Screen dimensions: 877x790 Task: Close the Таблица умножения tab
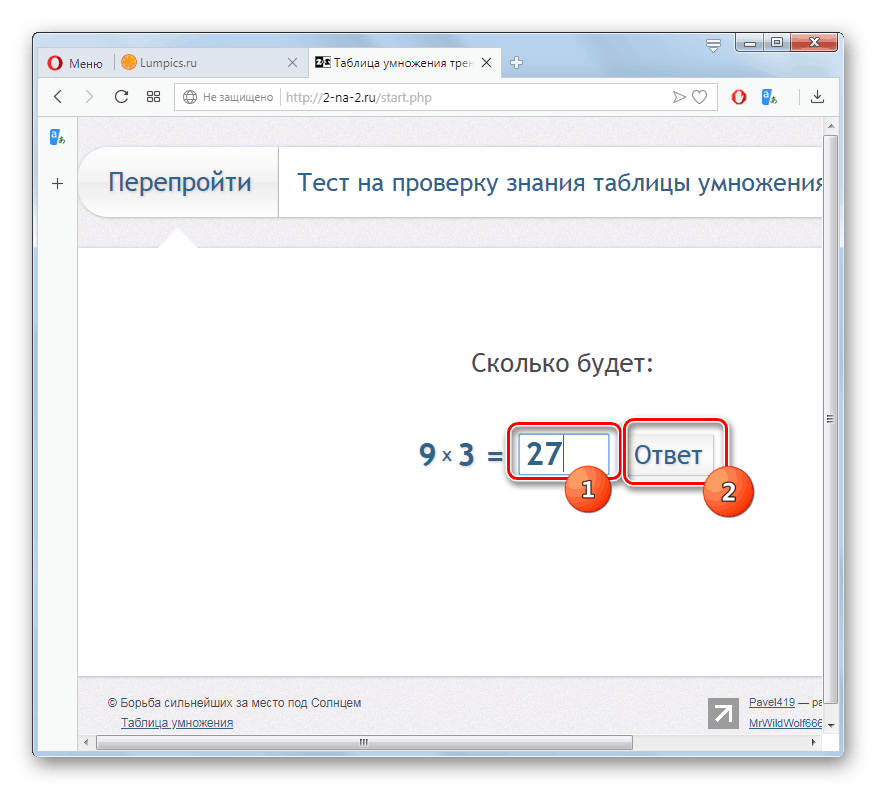click(x=487, y=63)
